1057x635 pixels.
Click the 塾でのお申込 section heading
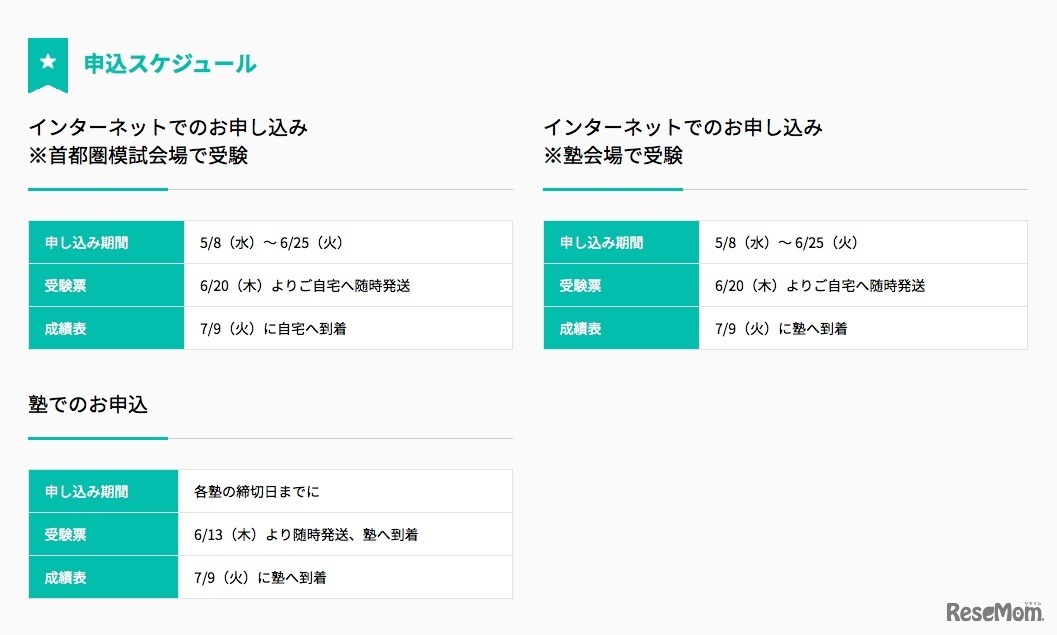click(88, 404)
